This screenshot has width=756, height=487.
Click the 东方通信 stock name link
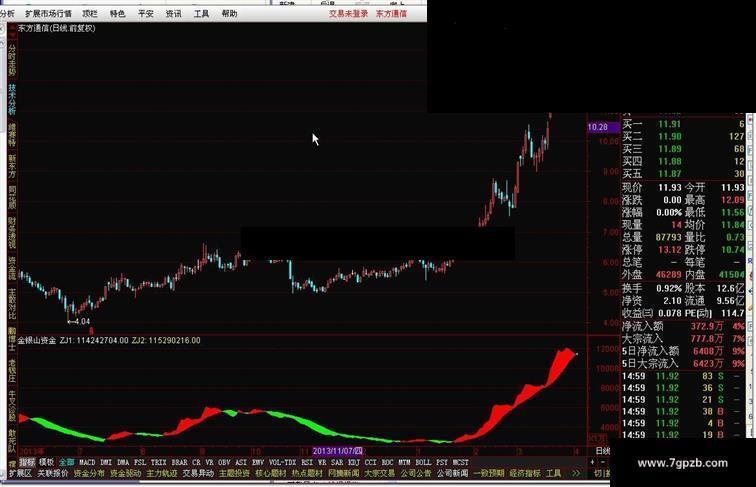pos(392,14)
